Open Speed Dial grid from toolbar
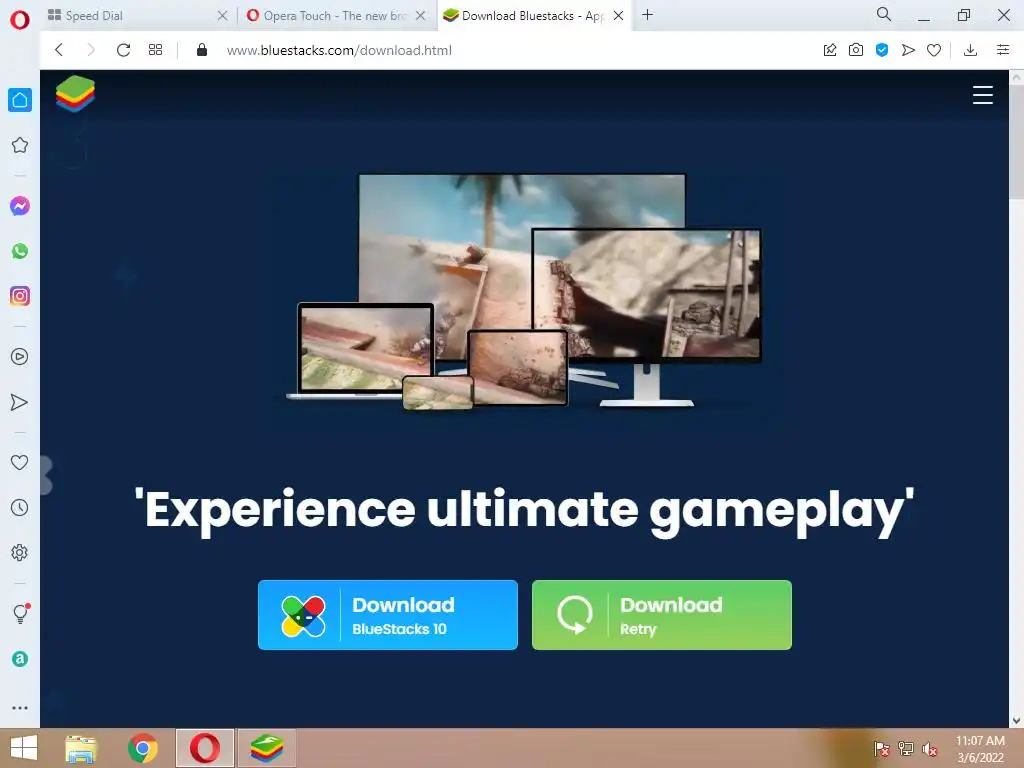This screenshot has width=1024, height=768. click(155, 50)
